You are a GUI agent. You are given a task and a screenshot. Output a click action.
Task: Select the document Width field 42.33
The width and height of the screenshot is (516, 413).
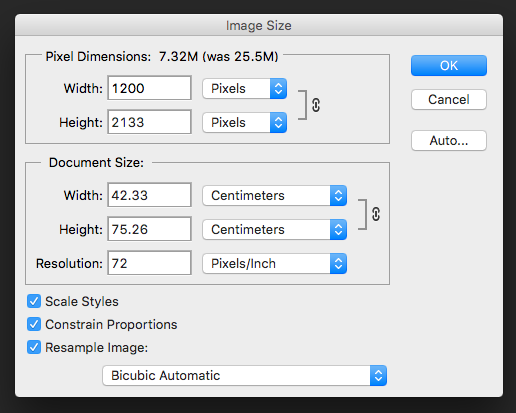[149, 195]
